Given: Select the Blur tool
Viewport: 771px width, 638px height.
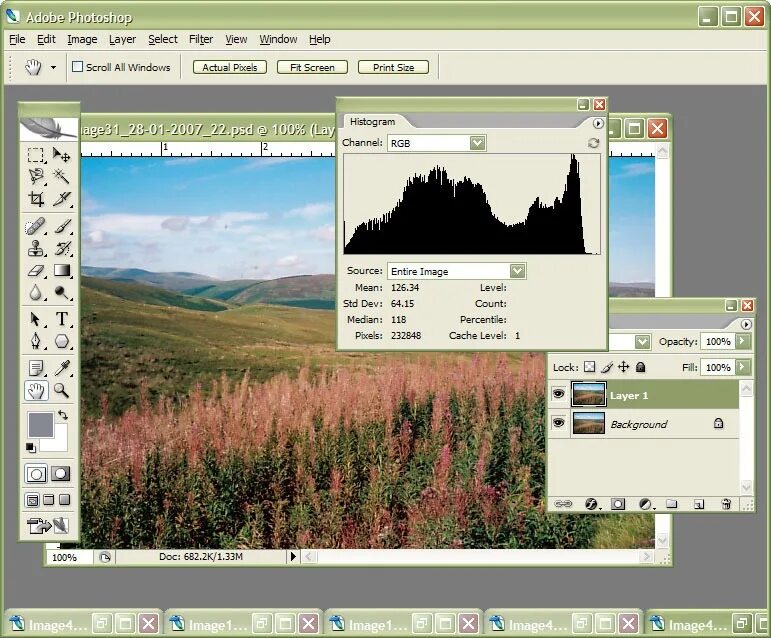Looking at the screenshot, I should pos(36,292).
